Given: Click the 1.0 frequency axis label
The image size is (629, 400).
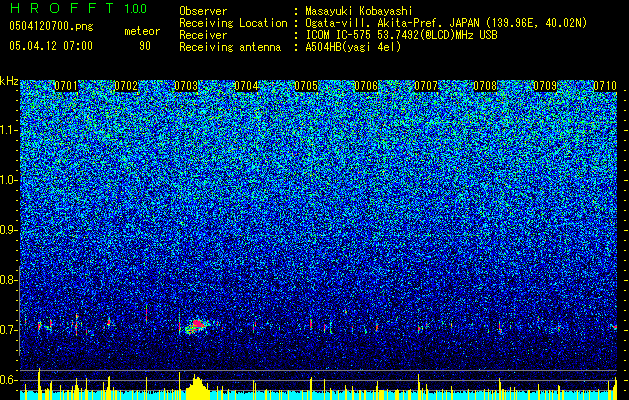Looking at the screenshot, I should point(8,180).
